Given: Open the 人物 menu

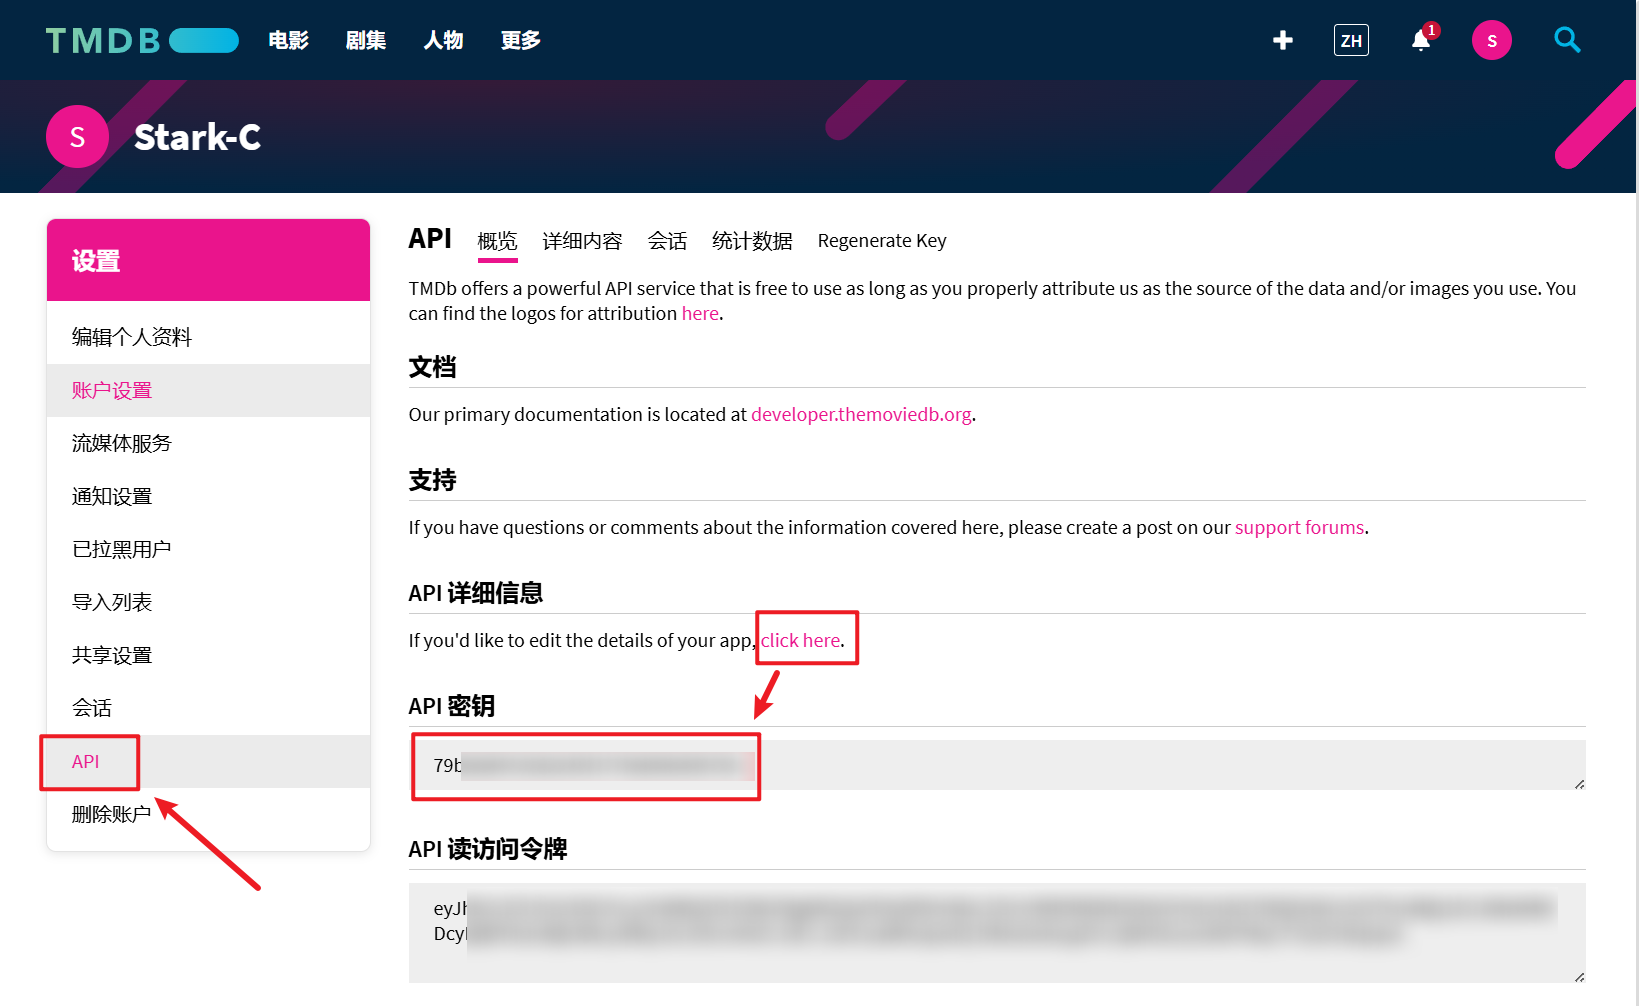Looking at the screenshot, I should (443, 40).
